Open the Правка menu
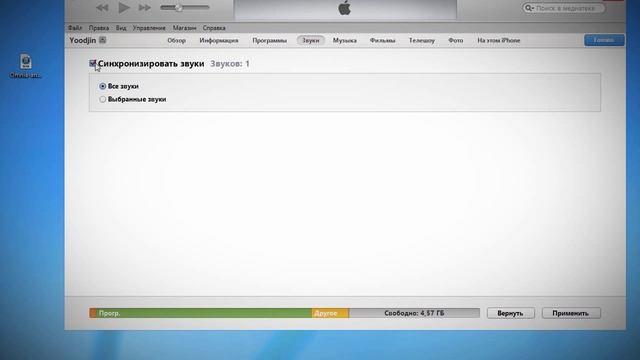 coord(99,28)
